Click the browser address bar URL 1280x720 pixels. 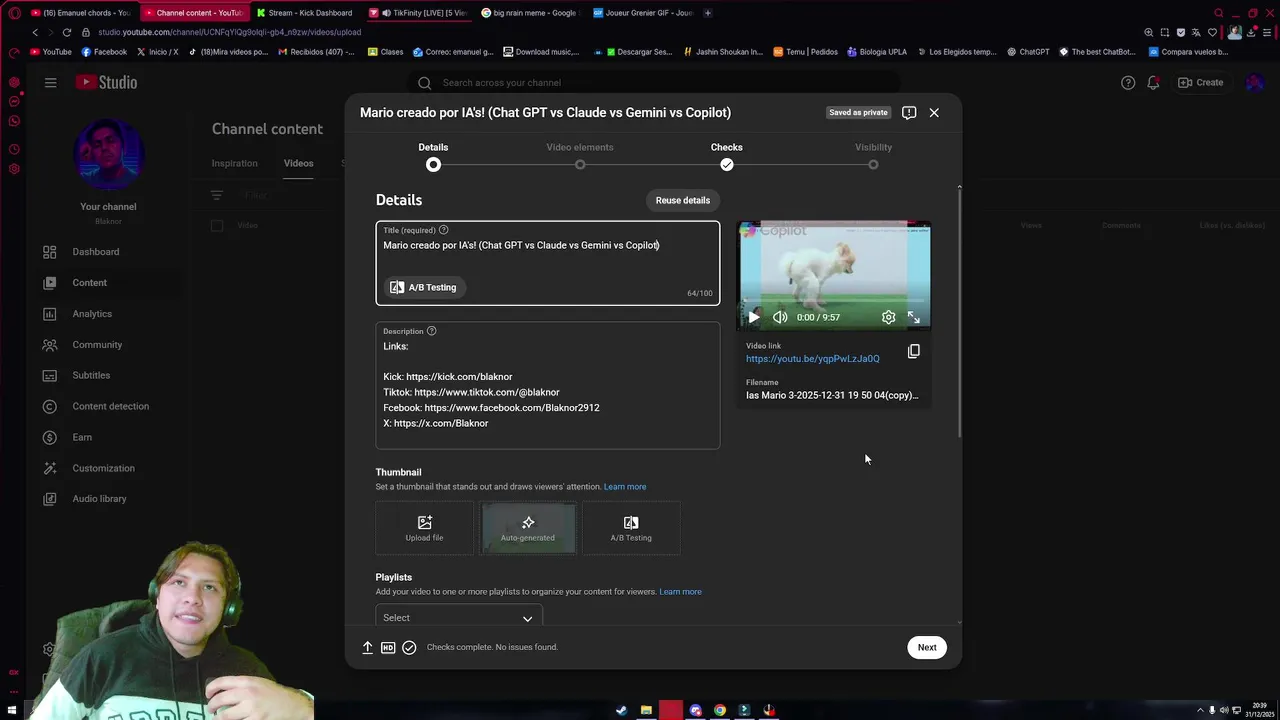[229, 32]
